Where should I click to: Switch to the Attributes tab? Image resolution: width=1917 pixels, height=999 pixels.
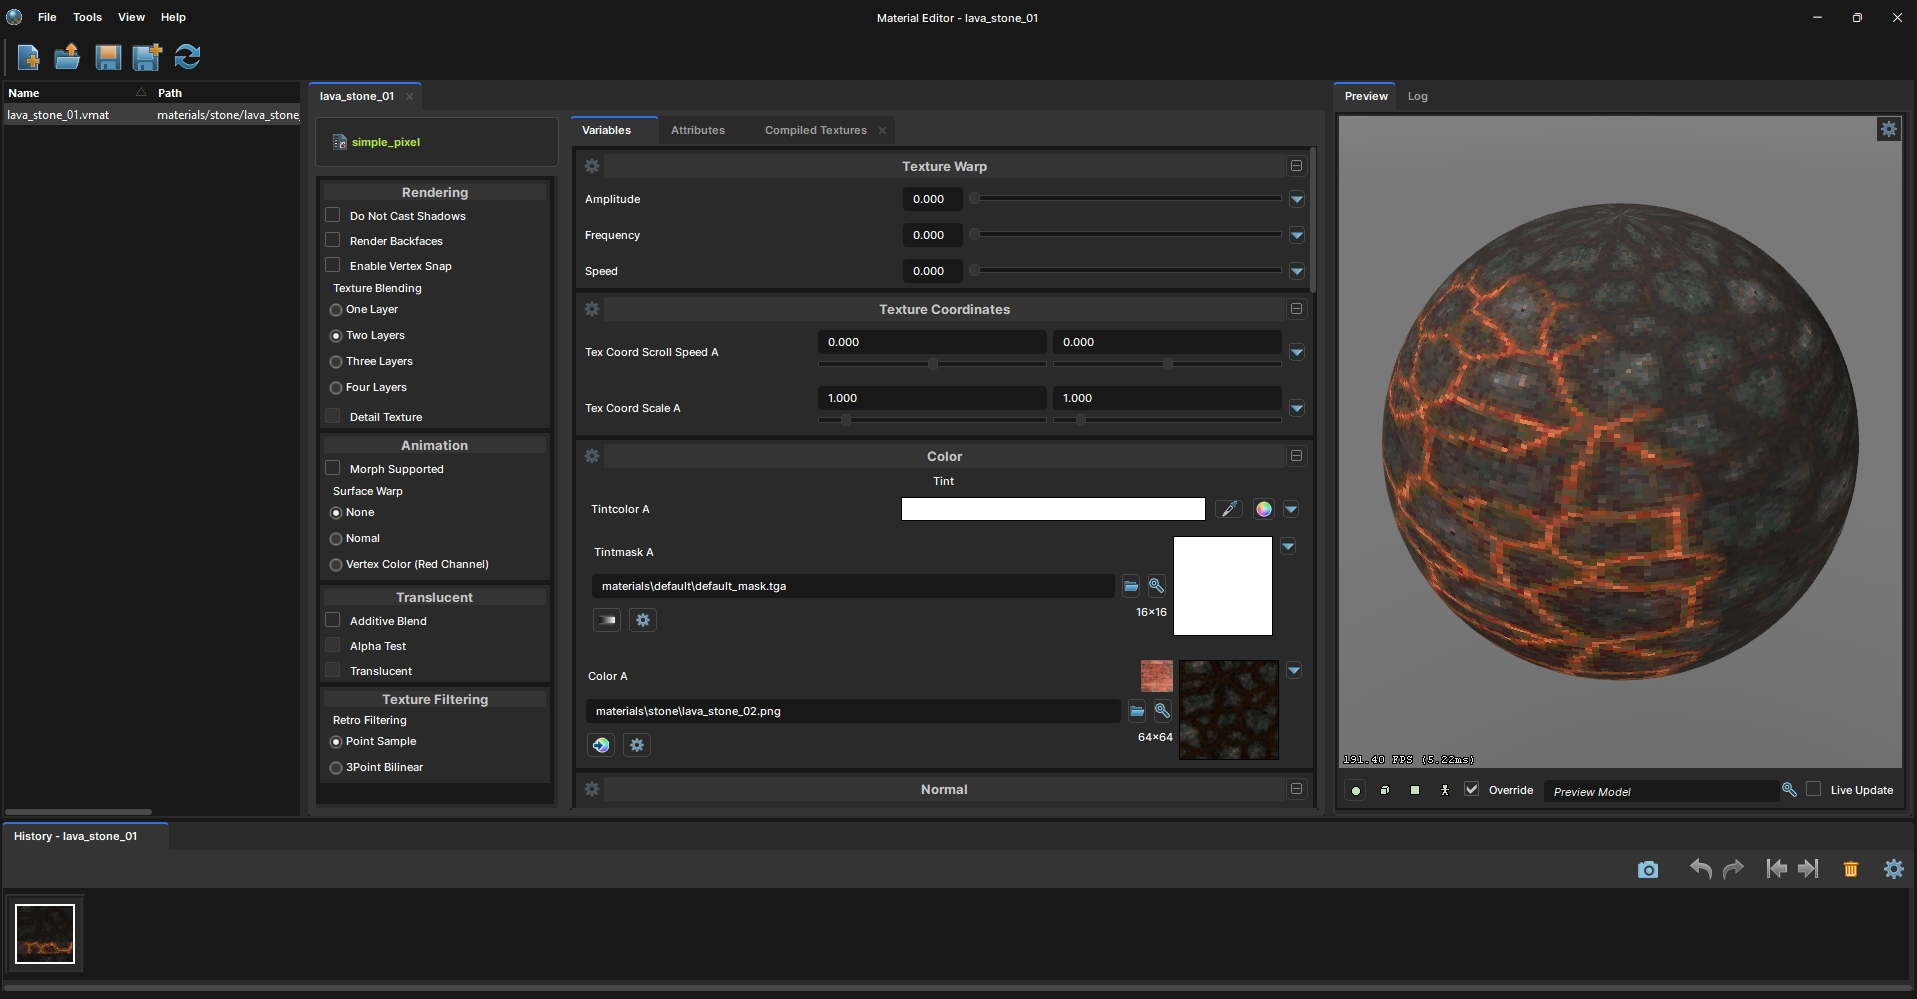point(697,130)
